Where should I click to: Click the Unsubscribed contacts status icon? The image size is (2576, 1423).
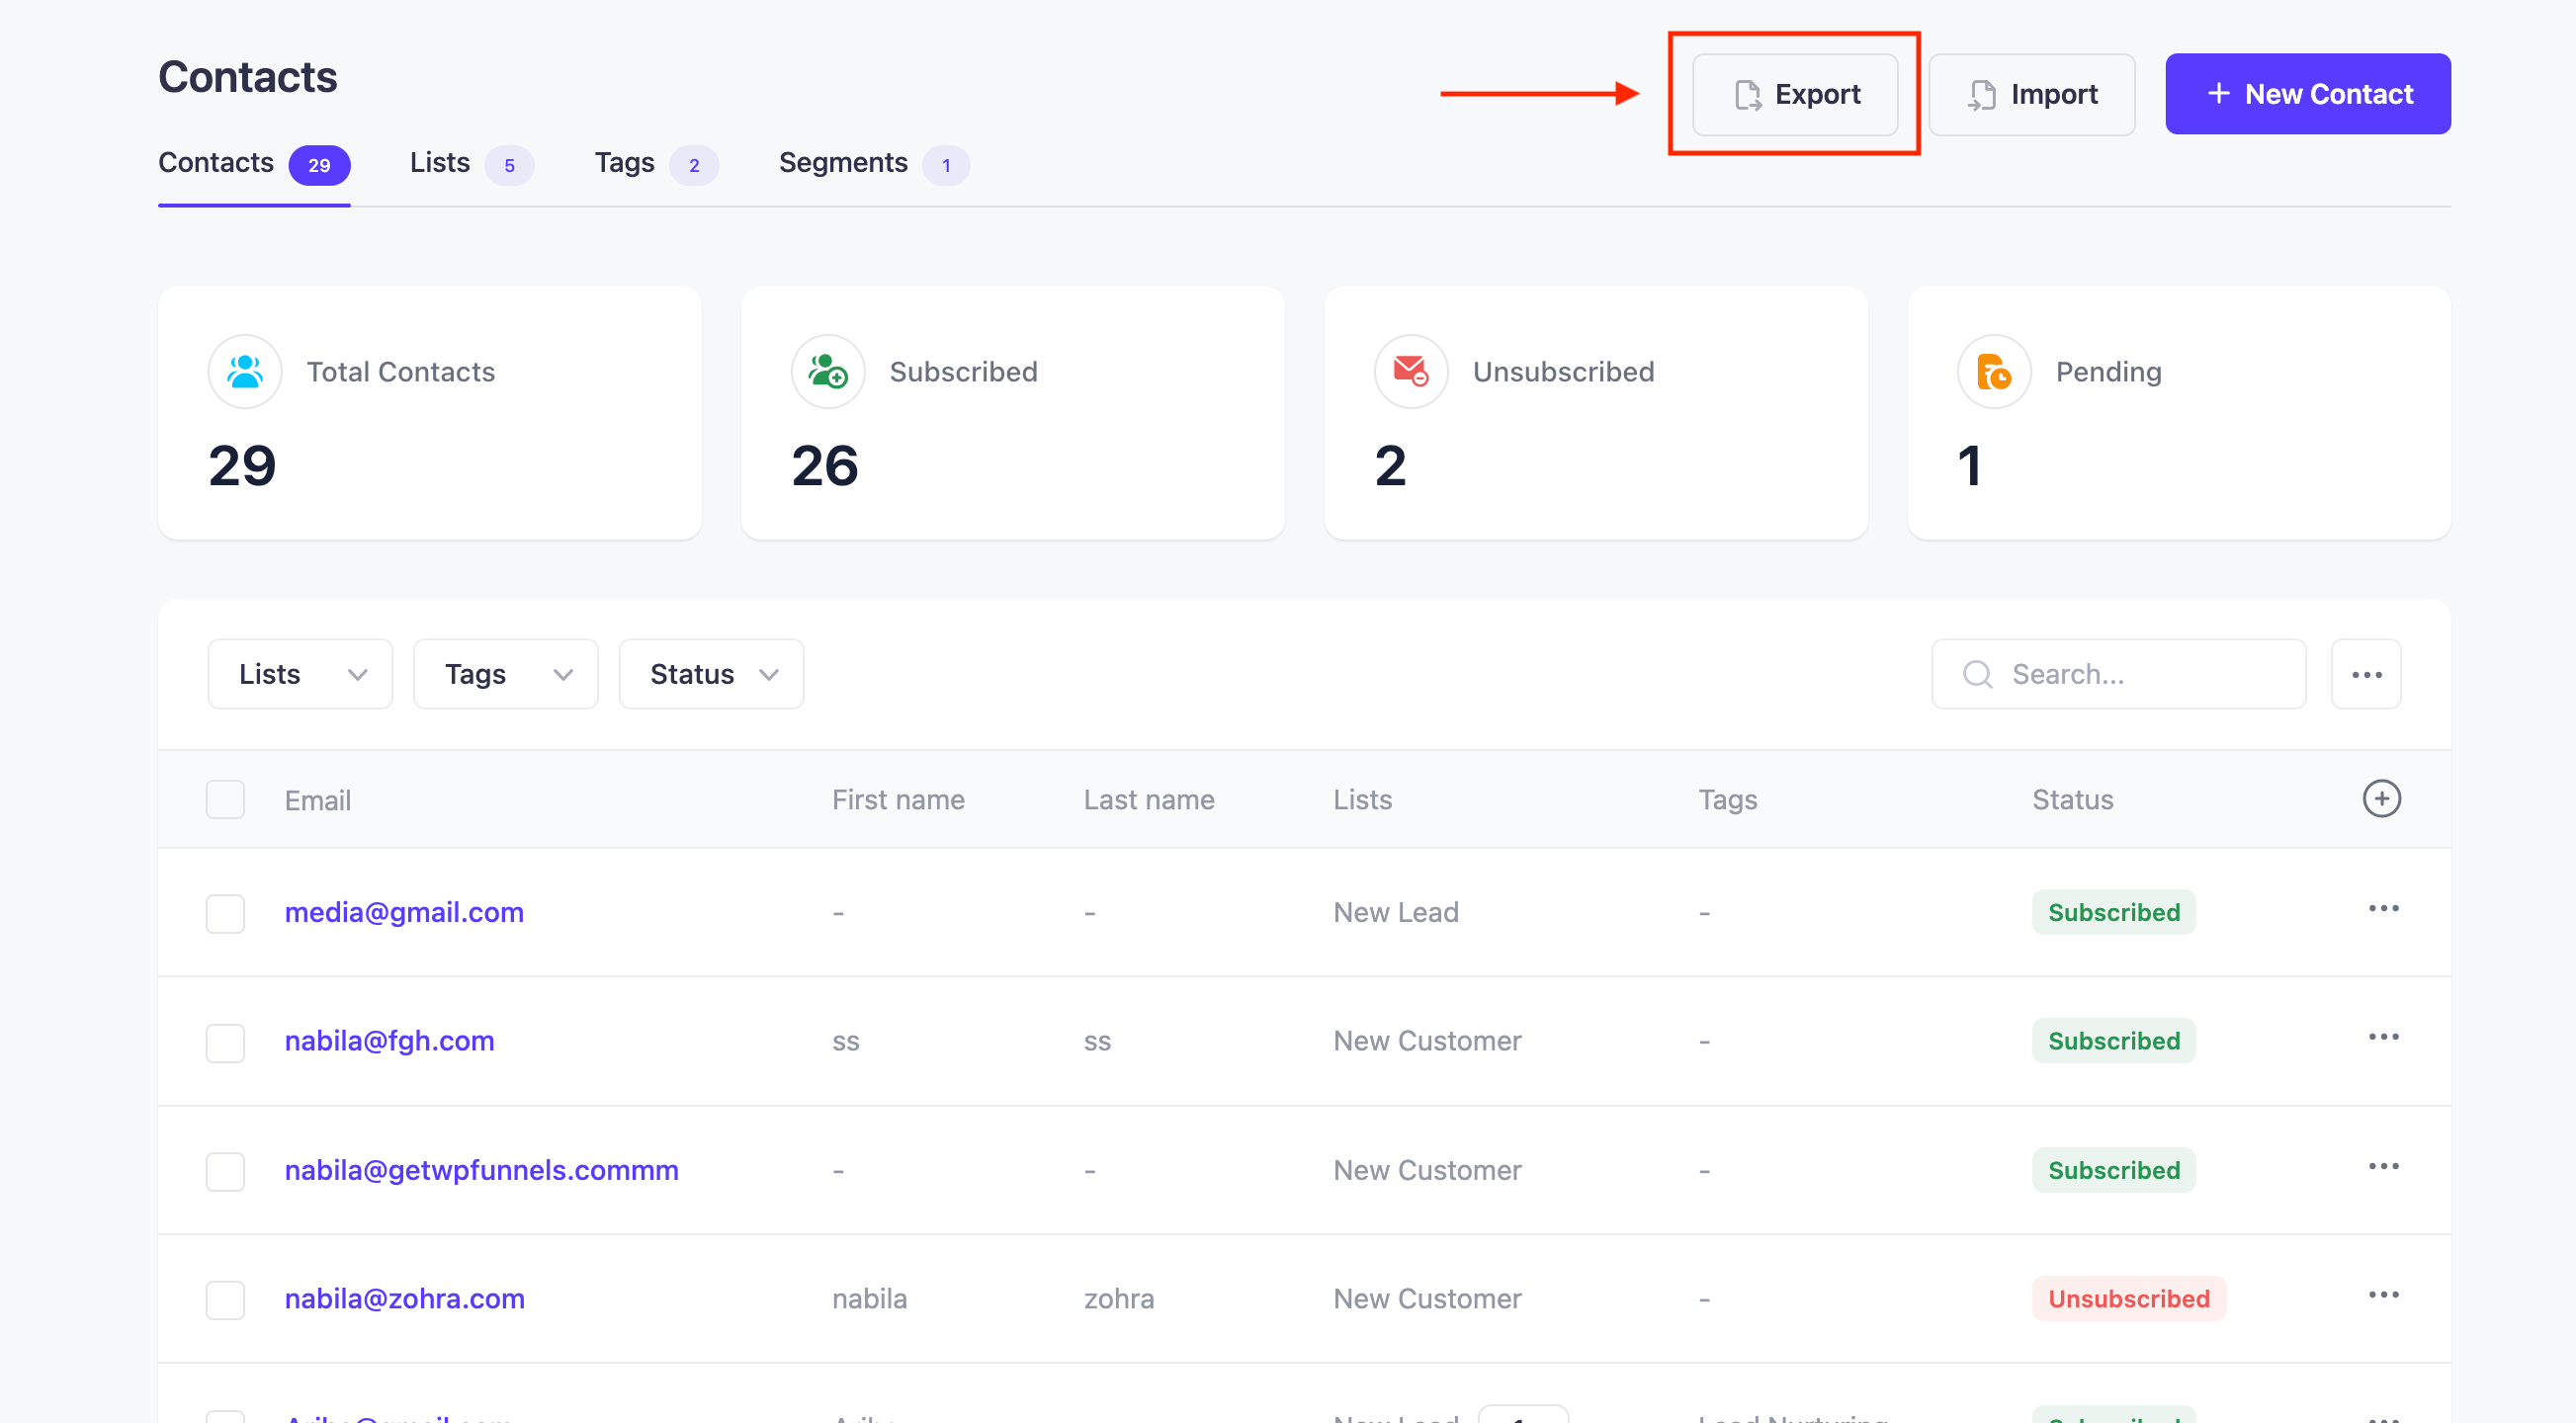pyautogui.click(x=1413, y=370)
